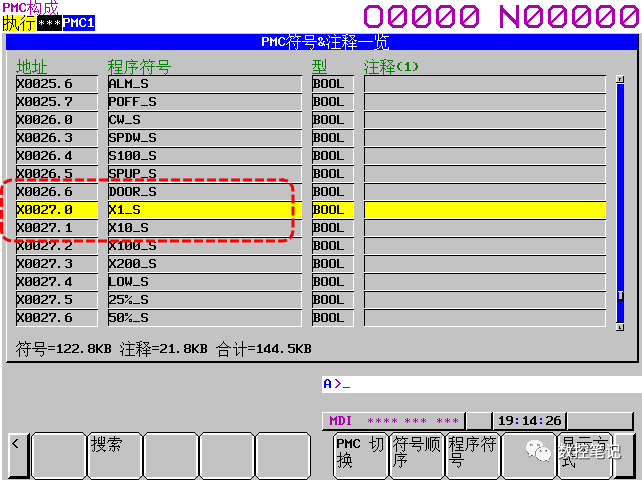Click the 程序符号 column header
This screenshot has width=642, height=480.
pyautogui.click(x=139, y=67)
